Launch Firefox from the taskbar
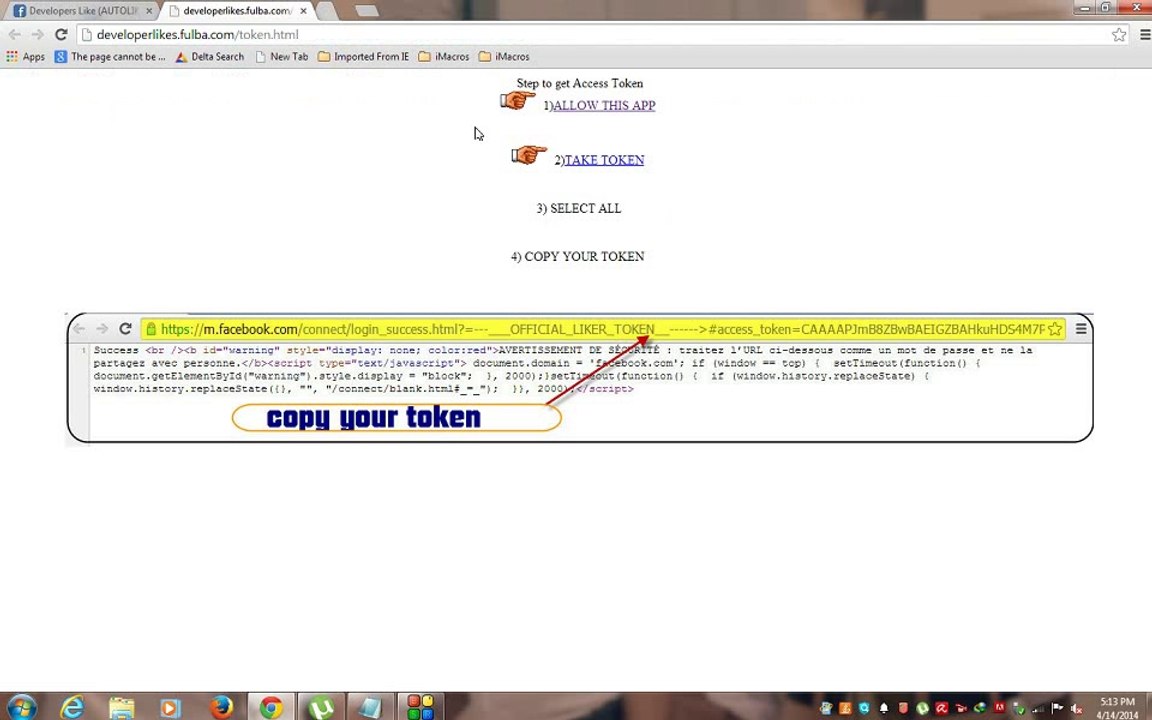 click(x=221, y=707)
